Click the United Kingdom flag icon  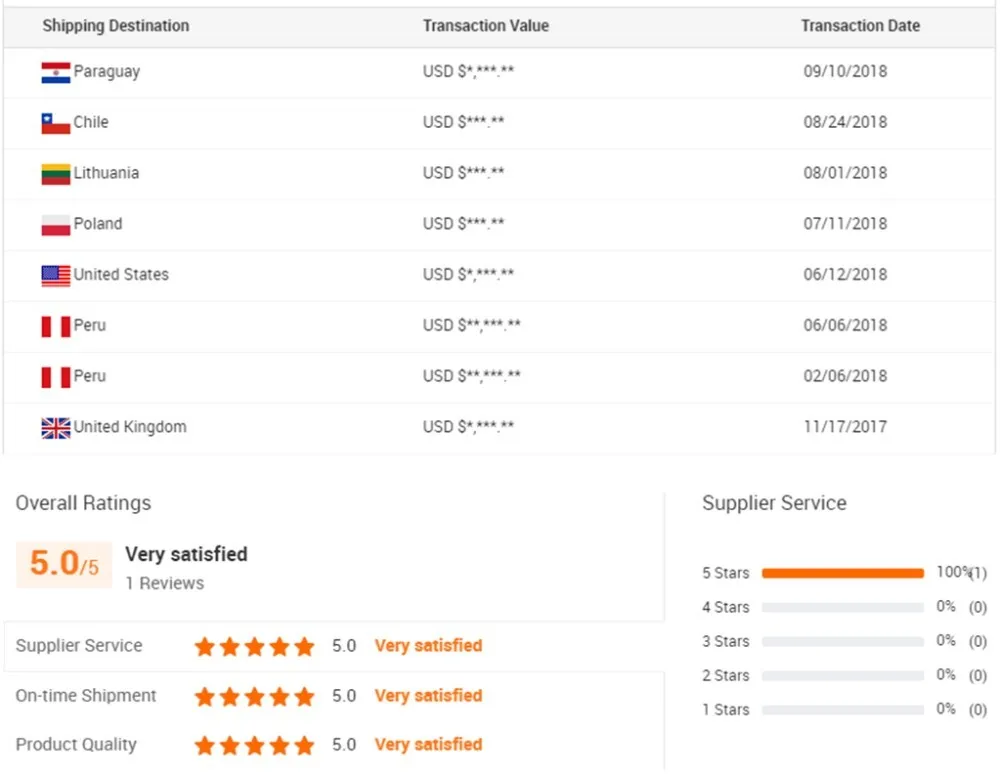click(55, 428)
